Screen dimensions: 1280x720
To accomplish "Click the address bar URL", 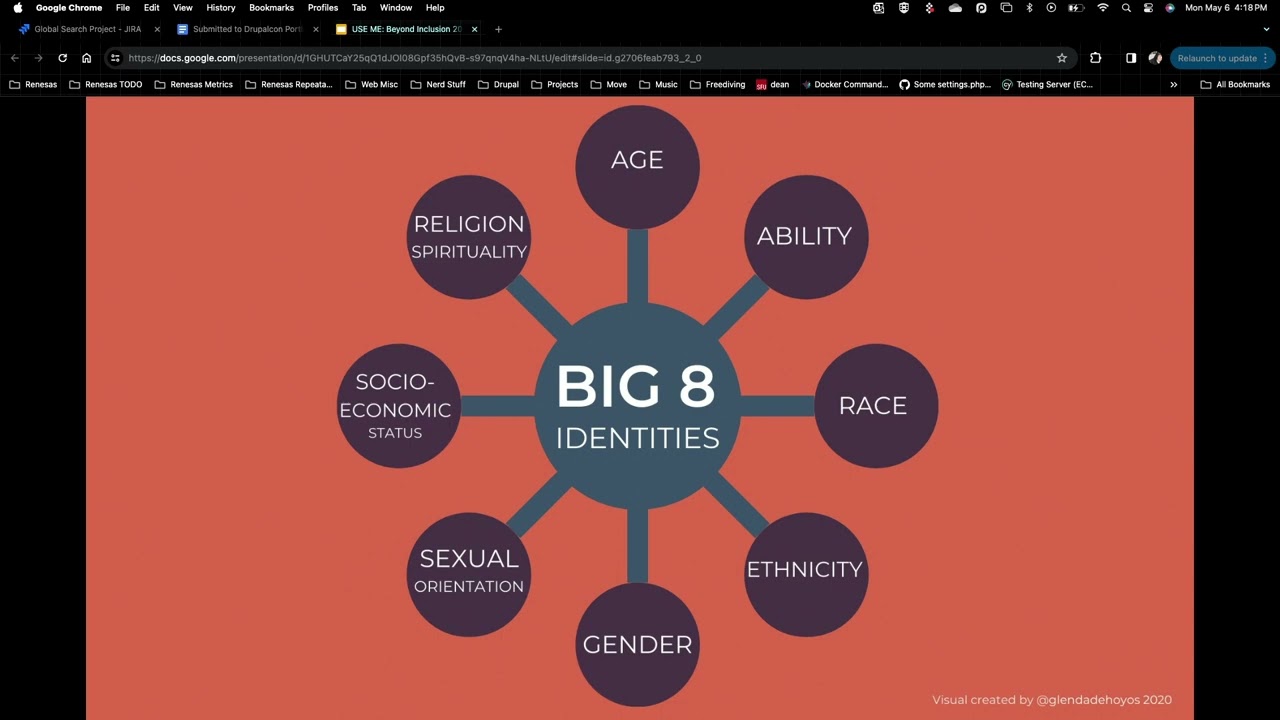I will (x=415, y=58).
